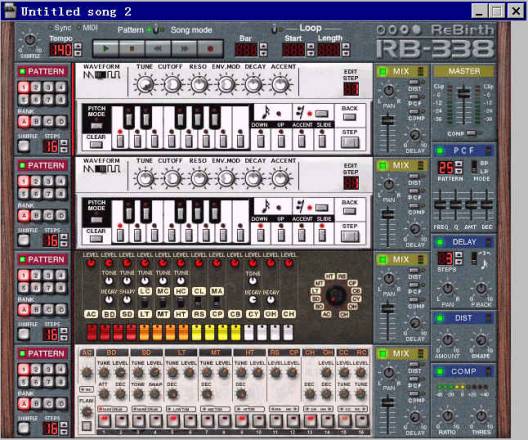Viewport: 528px width, 440px height.
Task: Select bank B in first 303 pattern selector
Action: (36, 121)
